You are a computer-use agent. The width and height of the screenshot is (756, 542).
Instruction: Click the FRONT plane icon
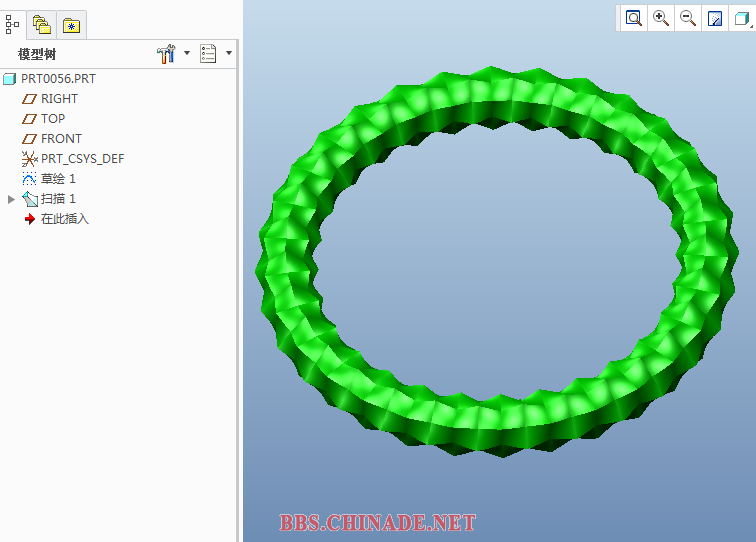(29, 139)
